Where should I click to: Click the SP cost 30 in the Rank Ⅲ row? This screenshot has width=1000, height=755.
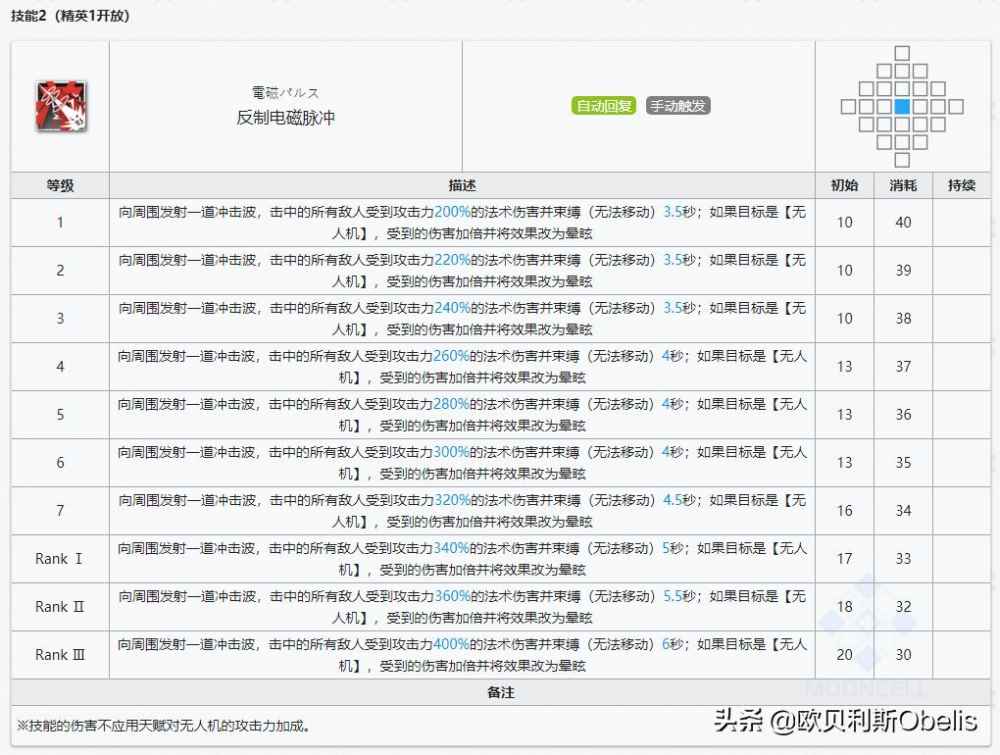pyautogui.click(x=903, y=655)
